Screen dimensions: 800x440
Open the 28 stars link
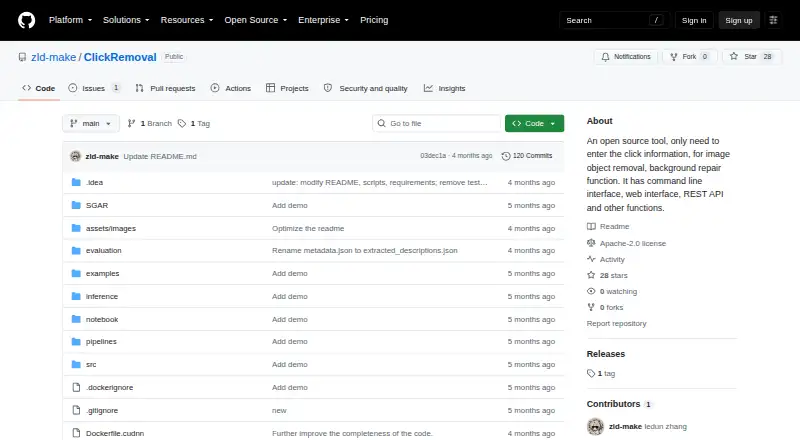[608, 276]
